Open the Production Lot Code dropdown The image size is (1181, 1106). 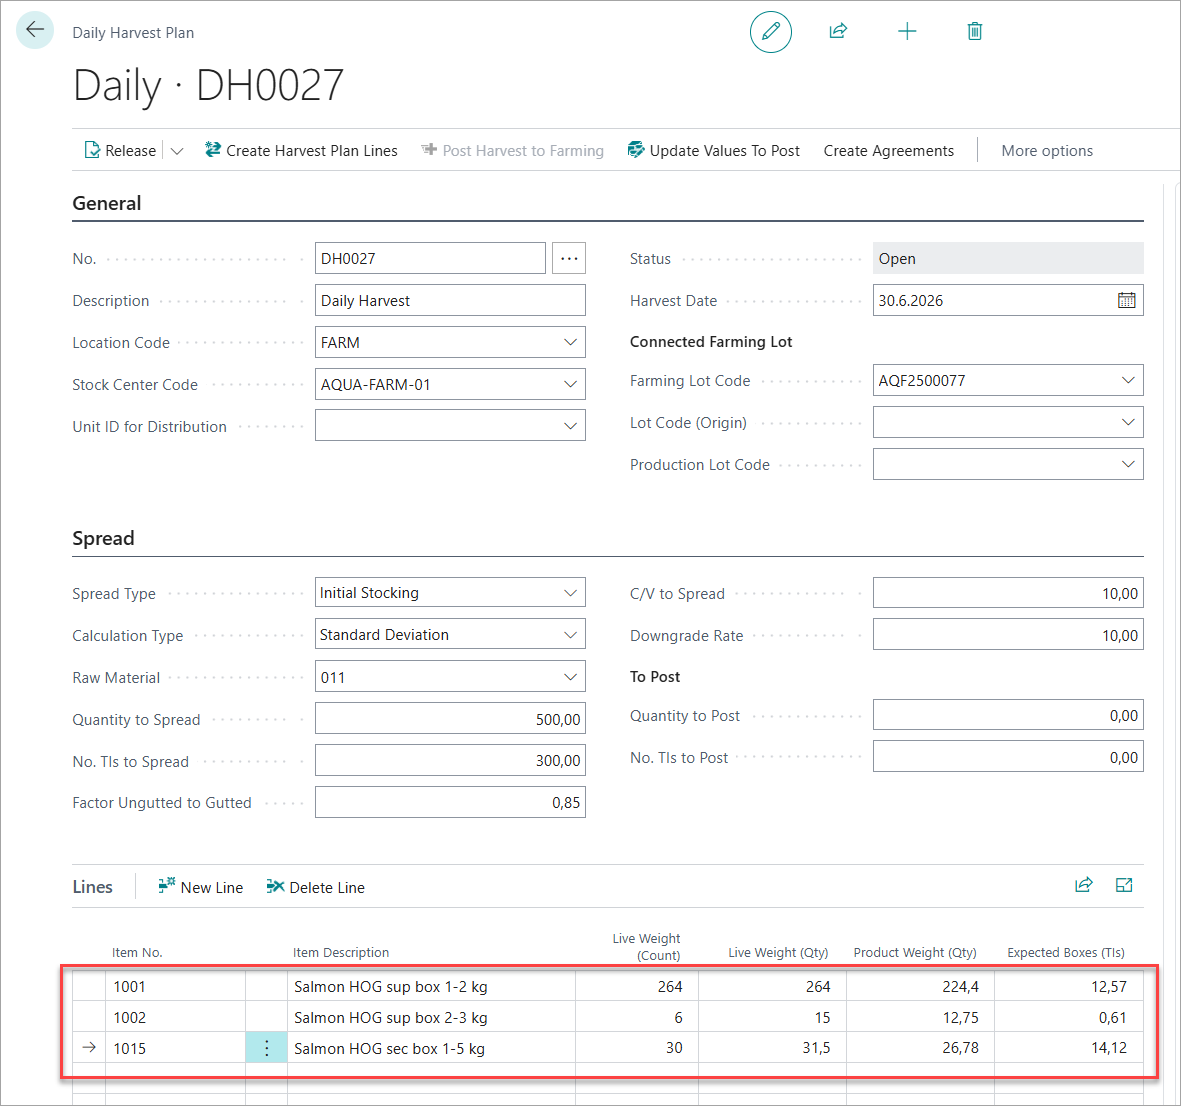(x=1128, y=464)
